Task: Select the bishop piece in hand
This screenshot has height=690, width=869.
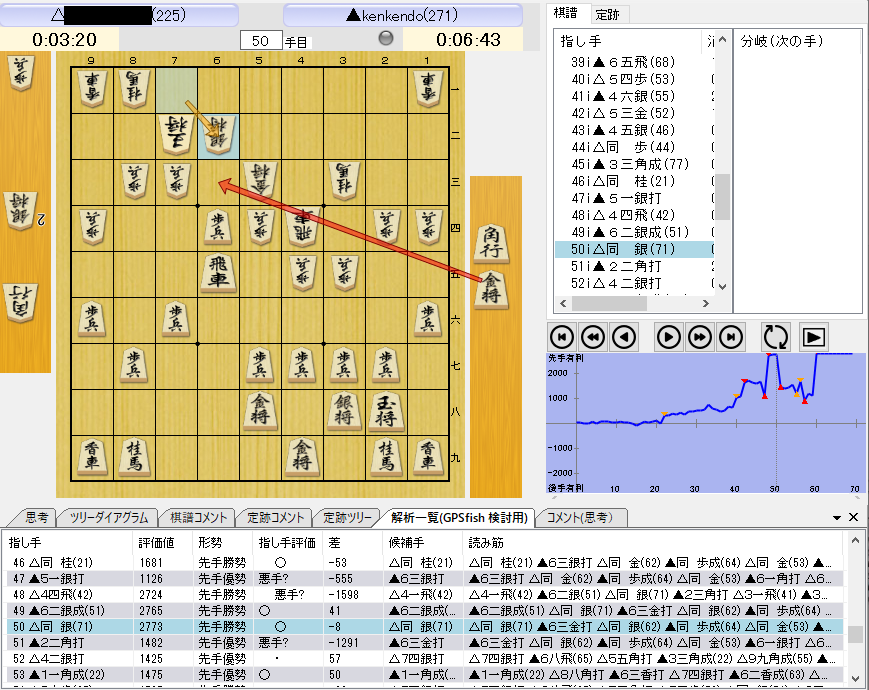Action: point(491,243)
